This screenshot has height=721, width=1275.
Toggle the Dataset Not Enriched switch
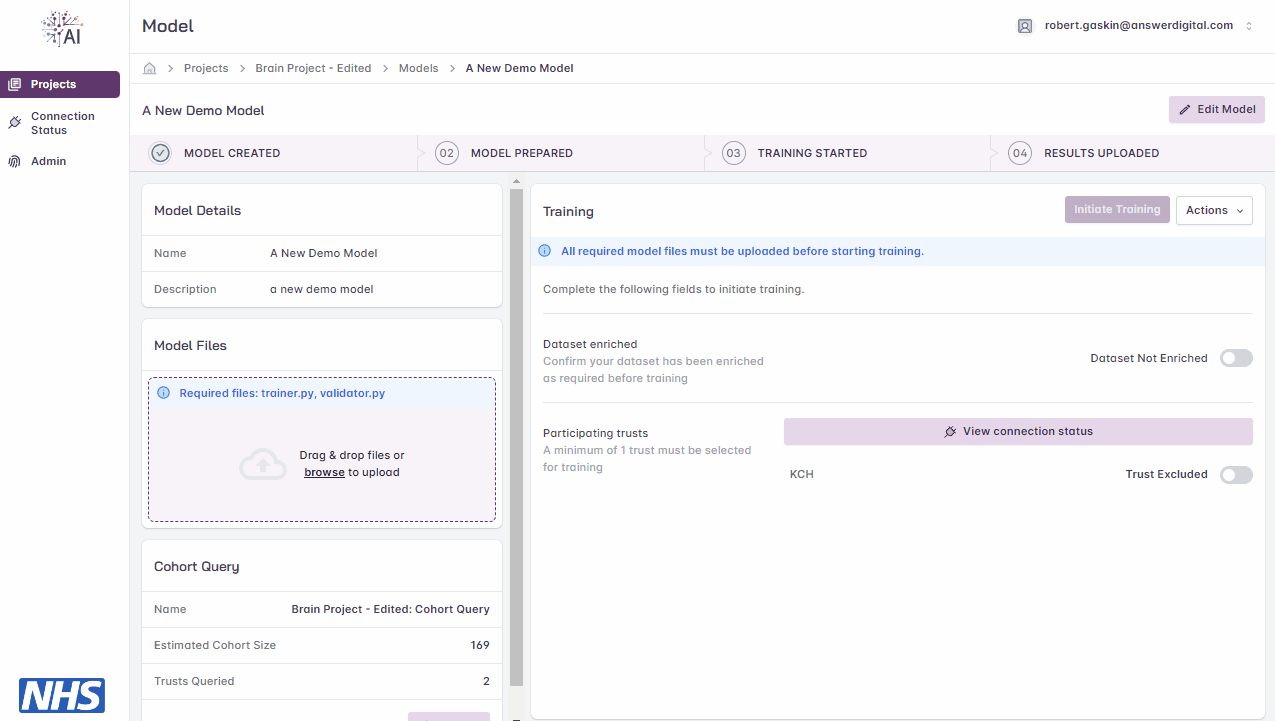(1236, 358)
